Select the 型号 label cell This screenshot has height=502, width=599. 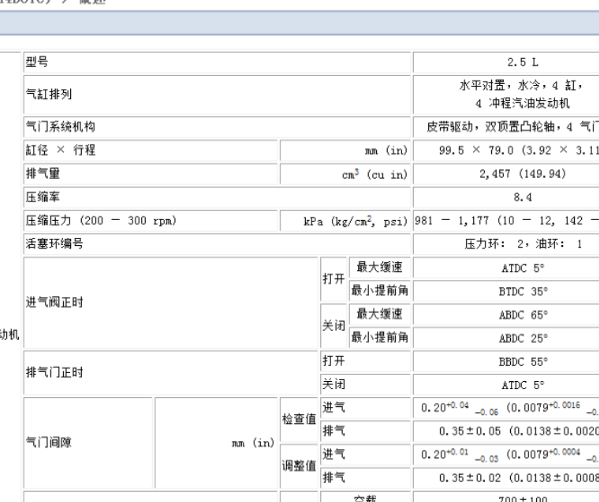pyautogui.click(x=217, y=62)
